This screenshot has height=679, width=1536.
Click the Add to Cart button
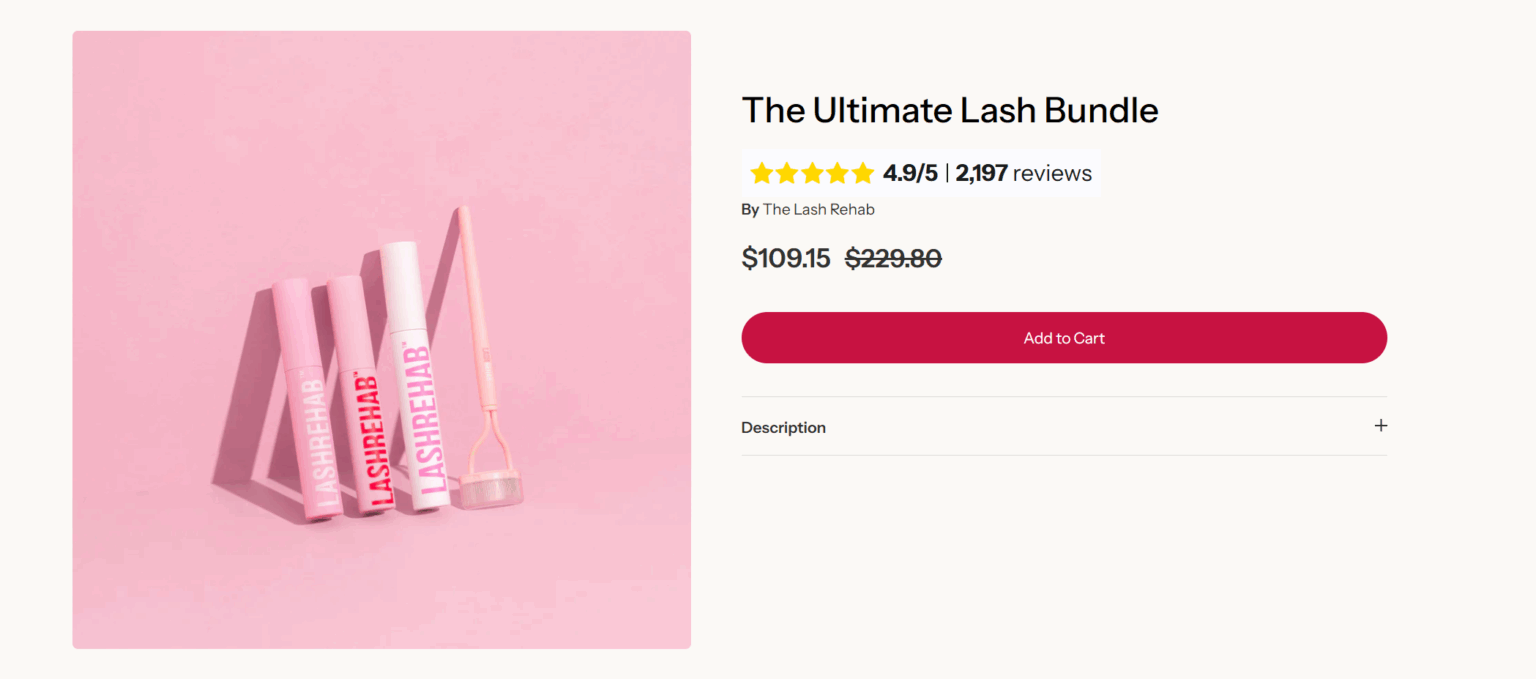1063,338
